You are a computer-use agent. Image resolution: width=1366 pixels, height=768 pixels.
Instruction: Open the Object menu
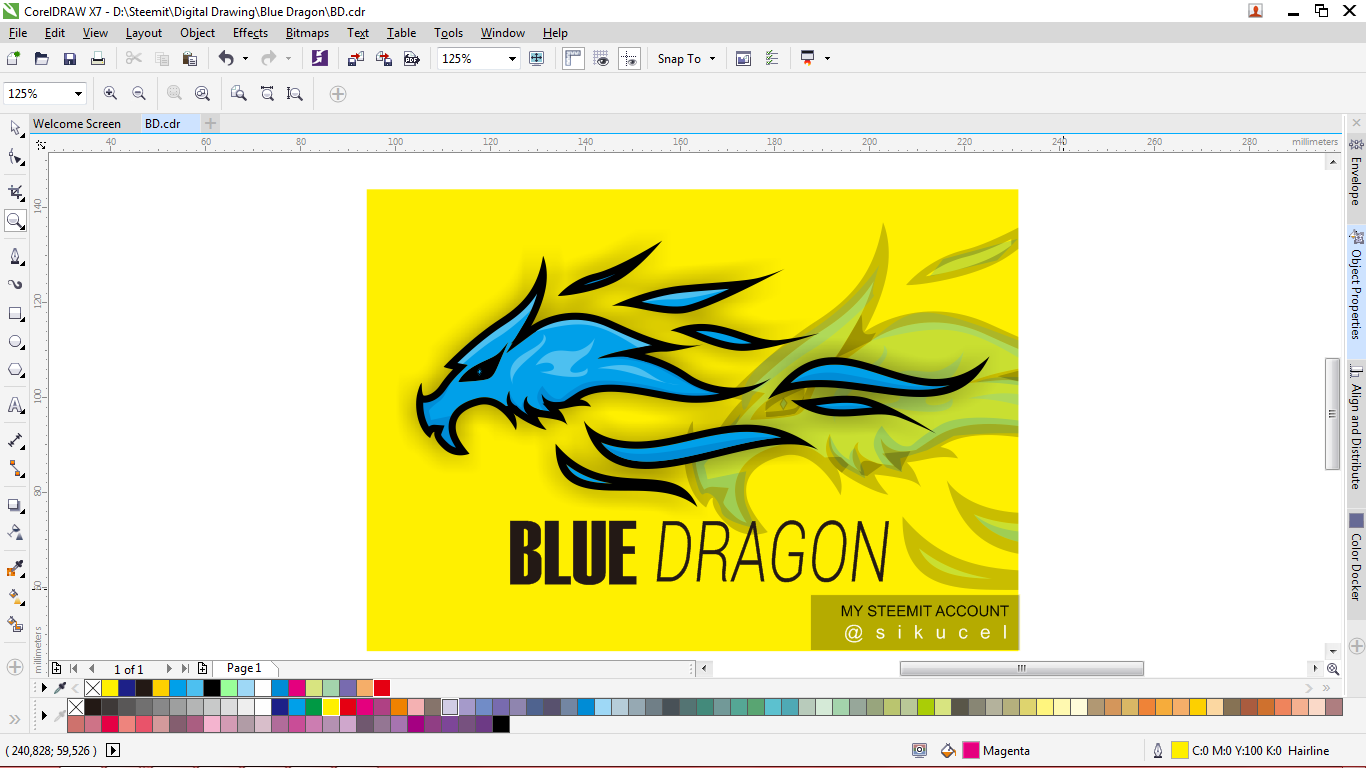pyautogui.click(x=197, y=33)
